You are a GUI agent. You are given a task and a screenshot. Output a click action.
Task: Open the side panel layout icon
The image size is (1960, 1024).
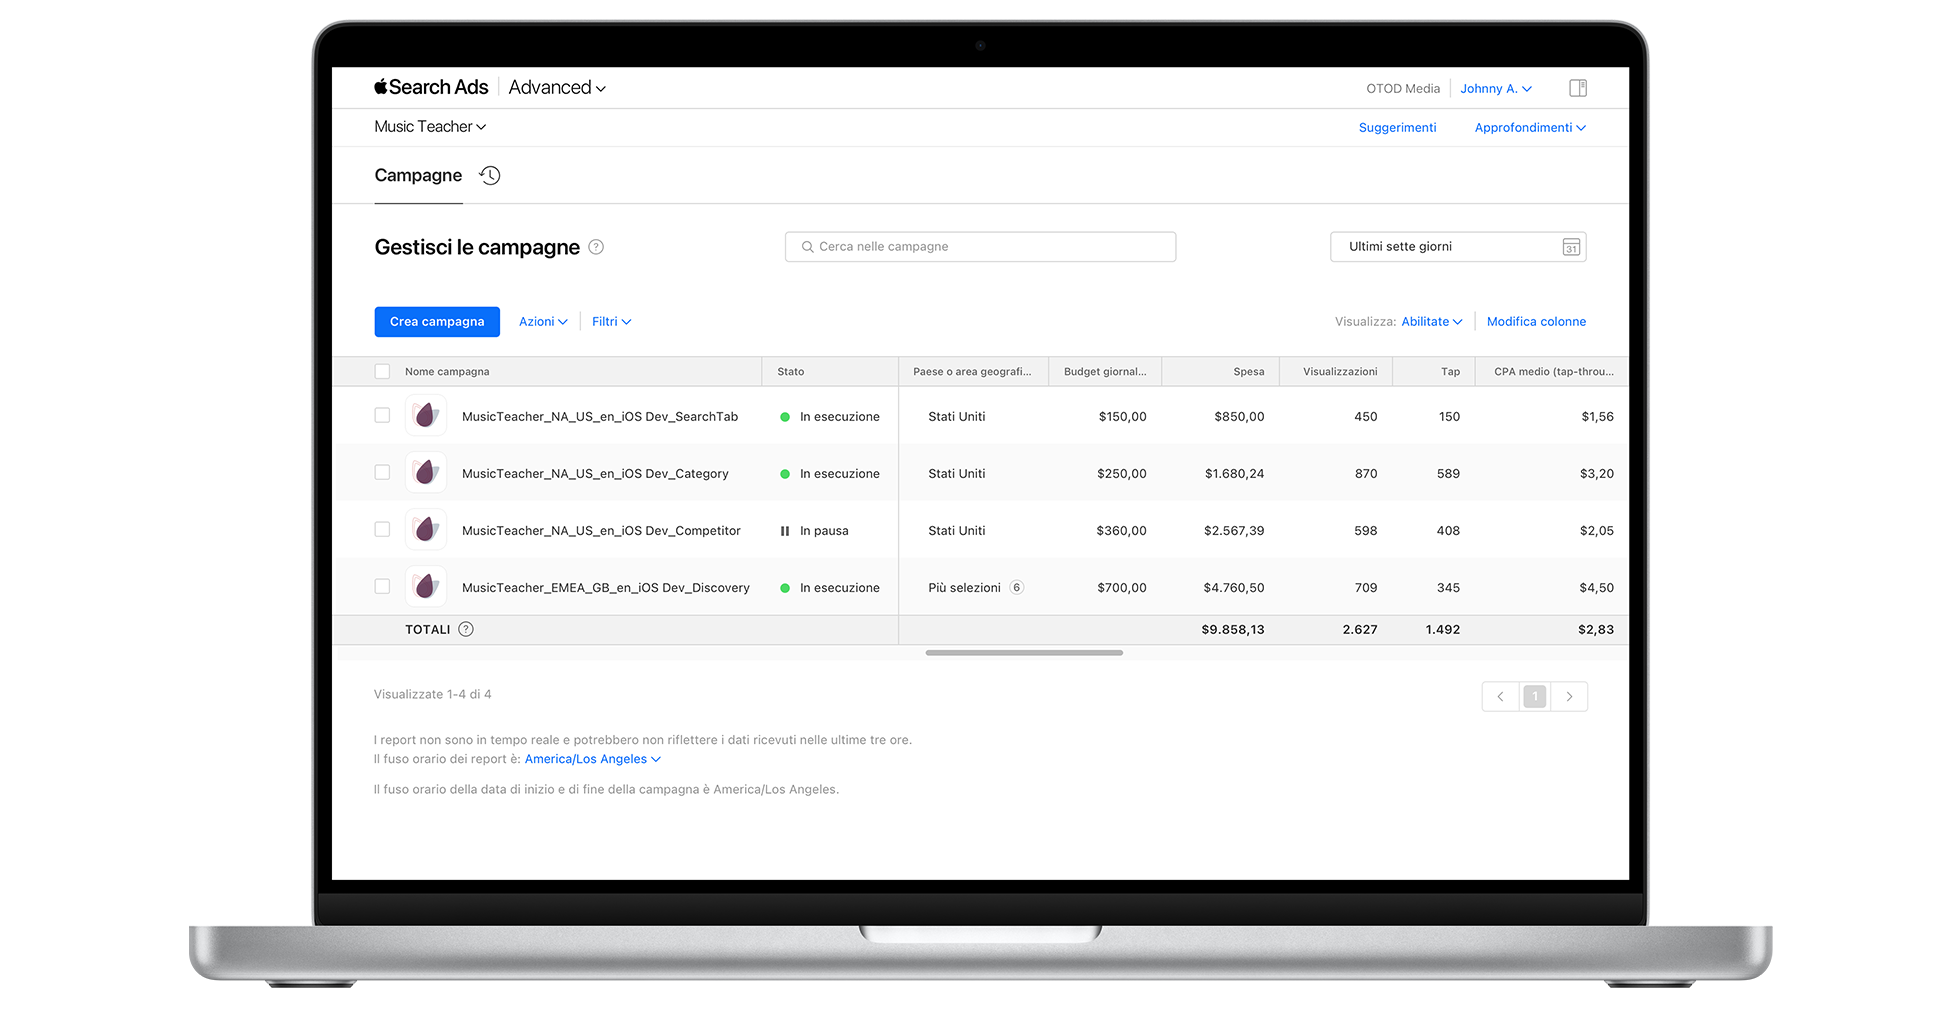pyautogui.click(x=1578, y=88)
